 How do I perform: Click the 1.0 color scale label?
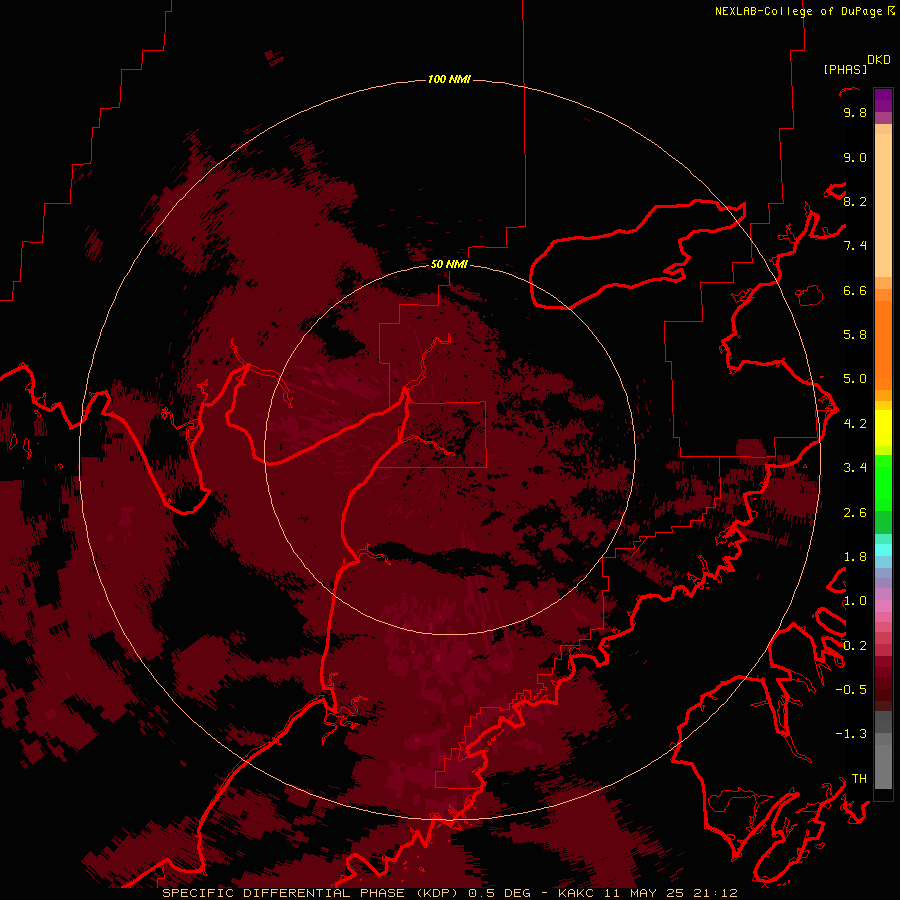(x=855, y=601)
